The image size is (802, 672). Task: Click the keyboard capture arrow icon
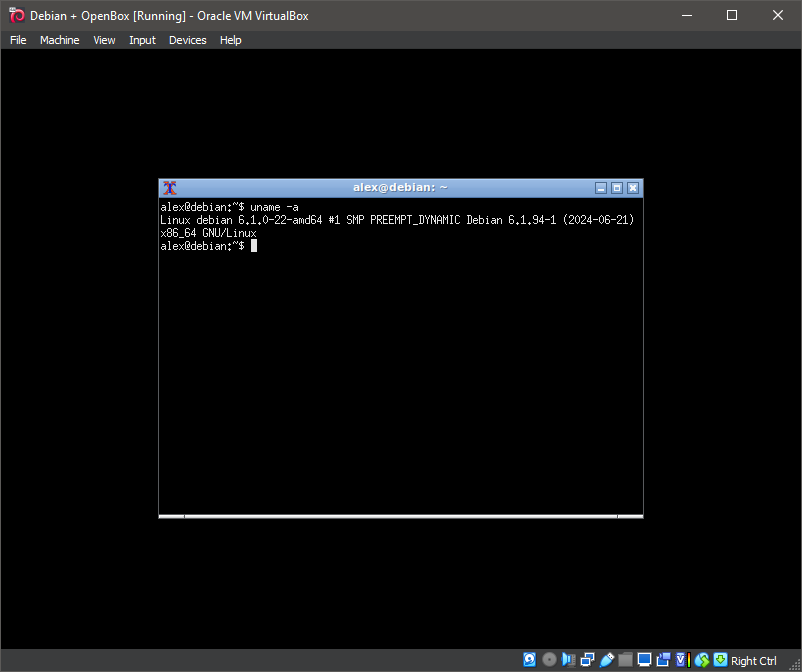(x=720, y=660)
